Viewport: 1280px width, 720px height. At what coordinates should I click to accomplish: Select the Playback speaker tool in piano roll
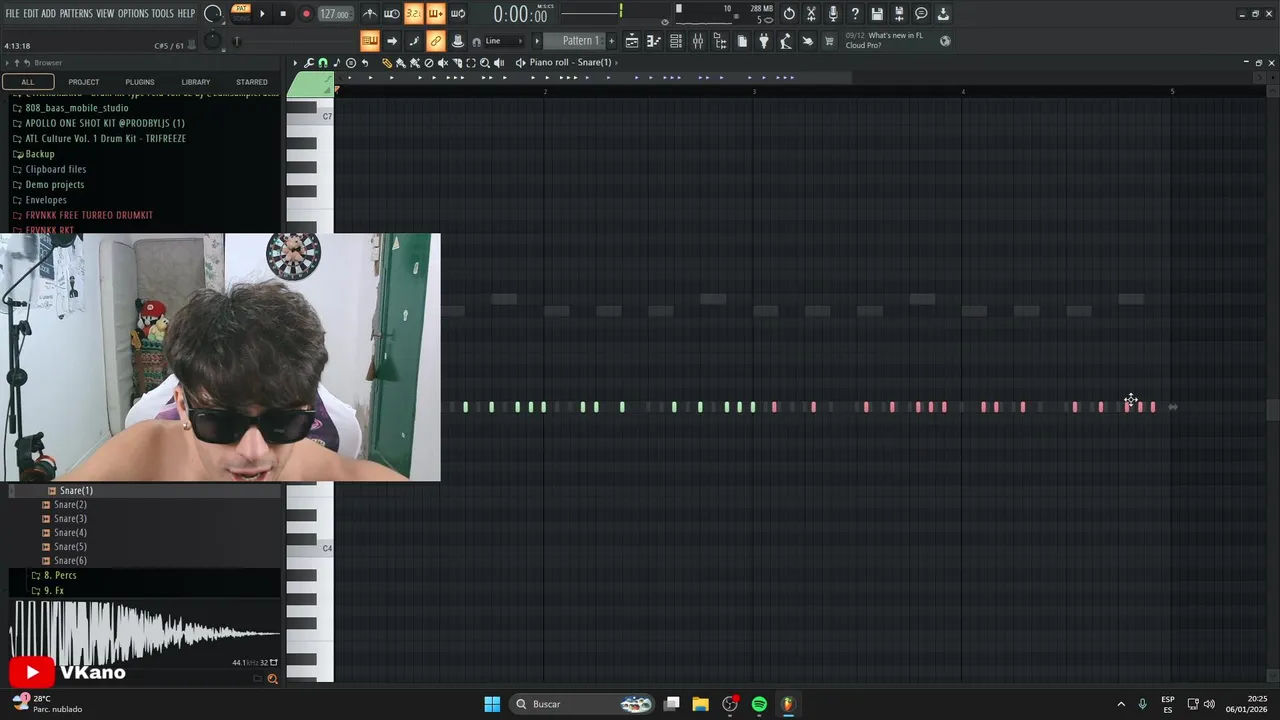point(499,63)
